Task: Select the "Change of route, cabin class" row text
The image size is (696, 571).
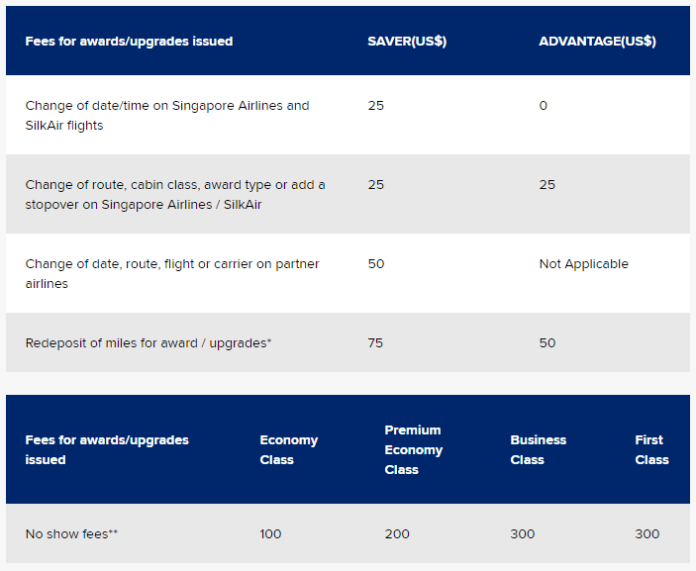Action: pos(175,194)
